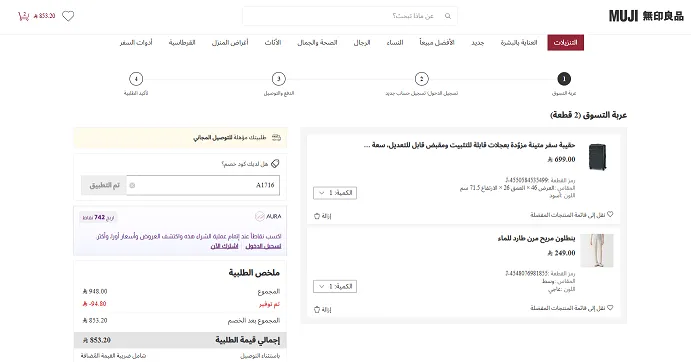Open the اشترك الآن link in the AURA box
Viewport: 691px width, 362px height.
(224, 246)
